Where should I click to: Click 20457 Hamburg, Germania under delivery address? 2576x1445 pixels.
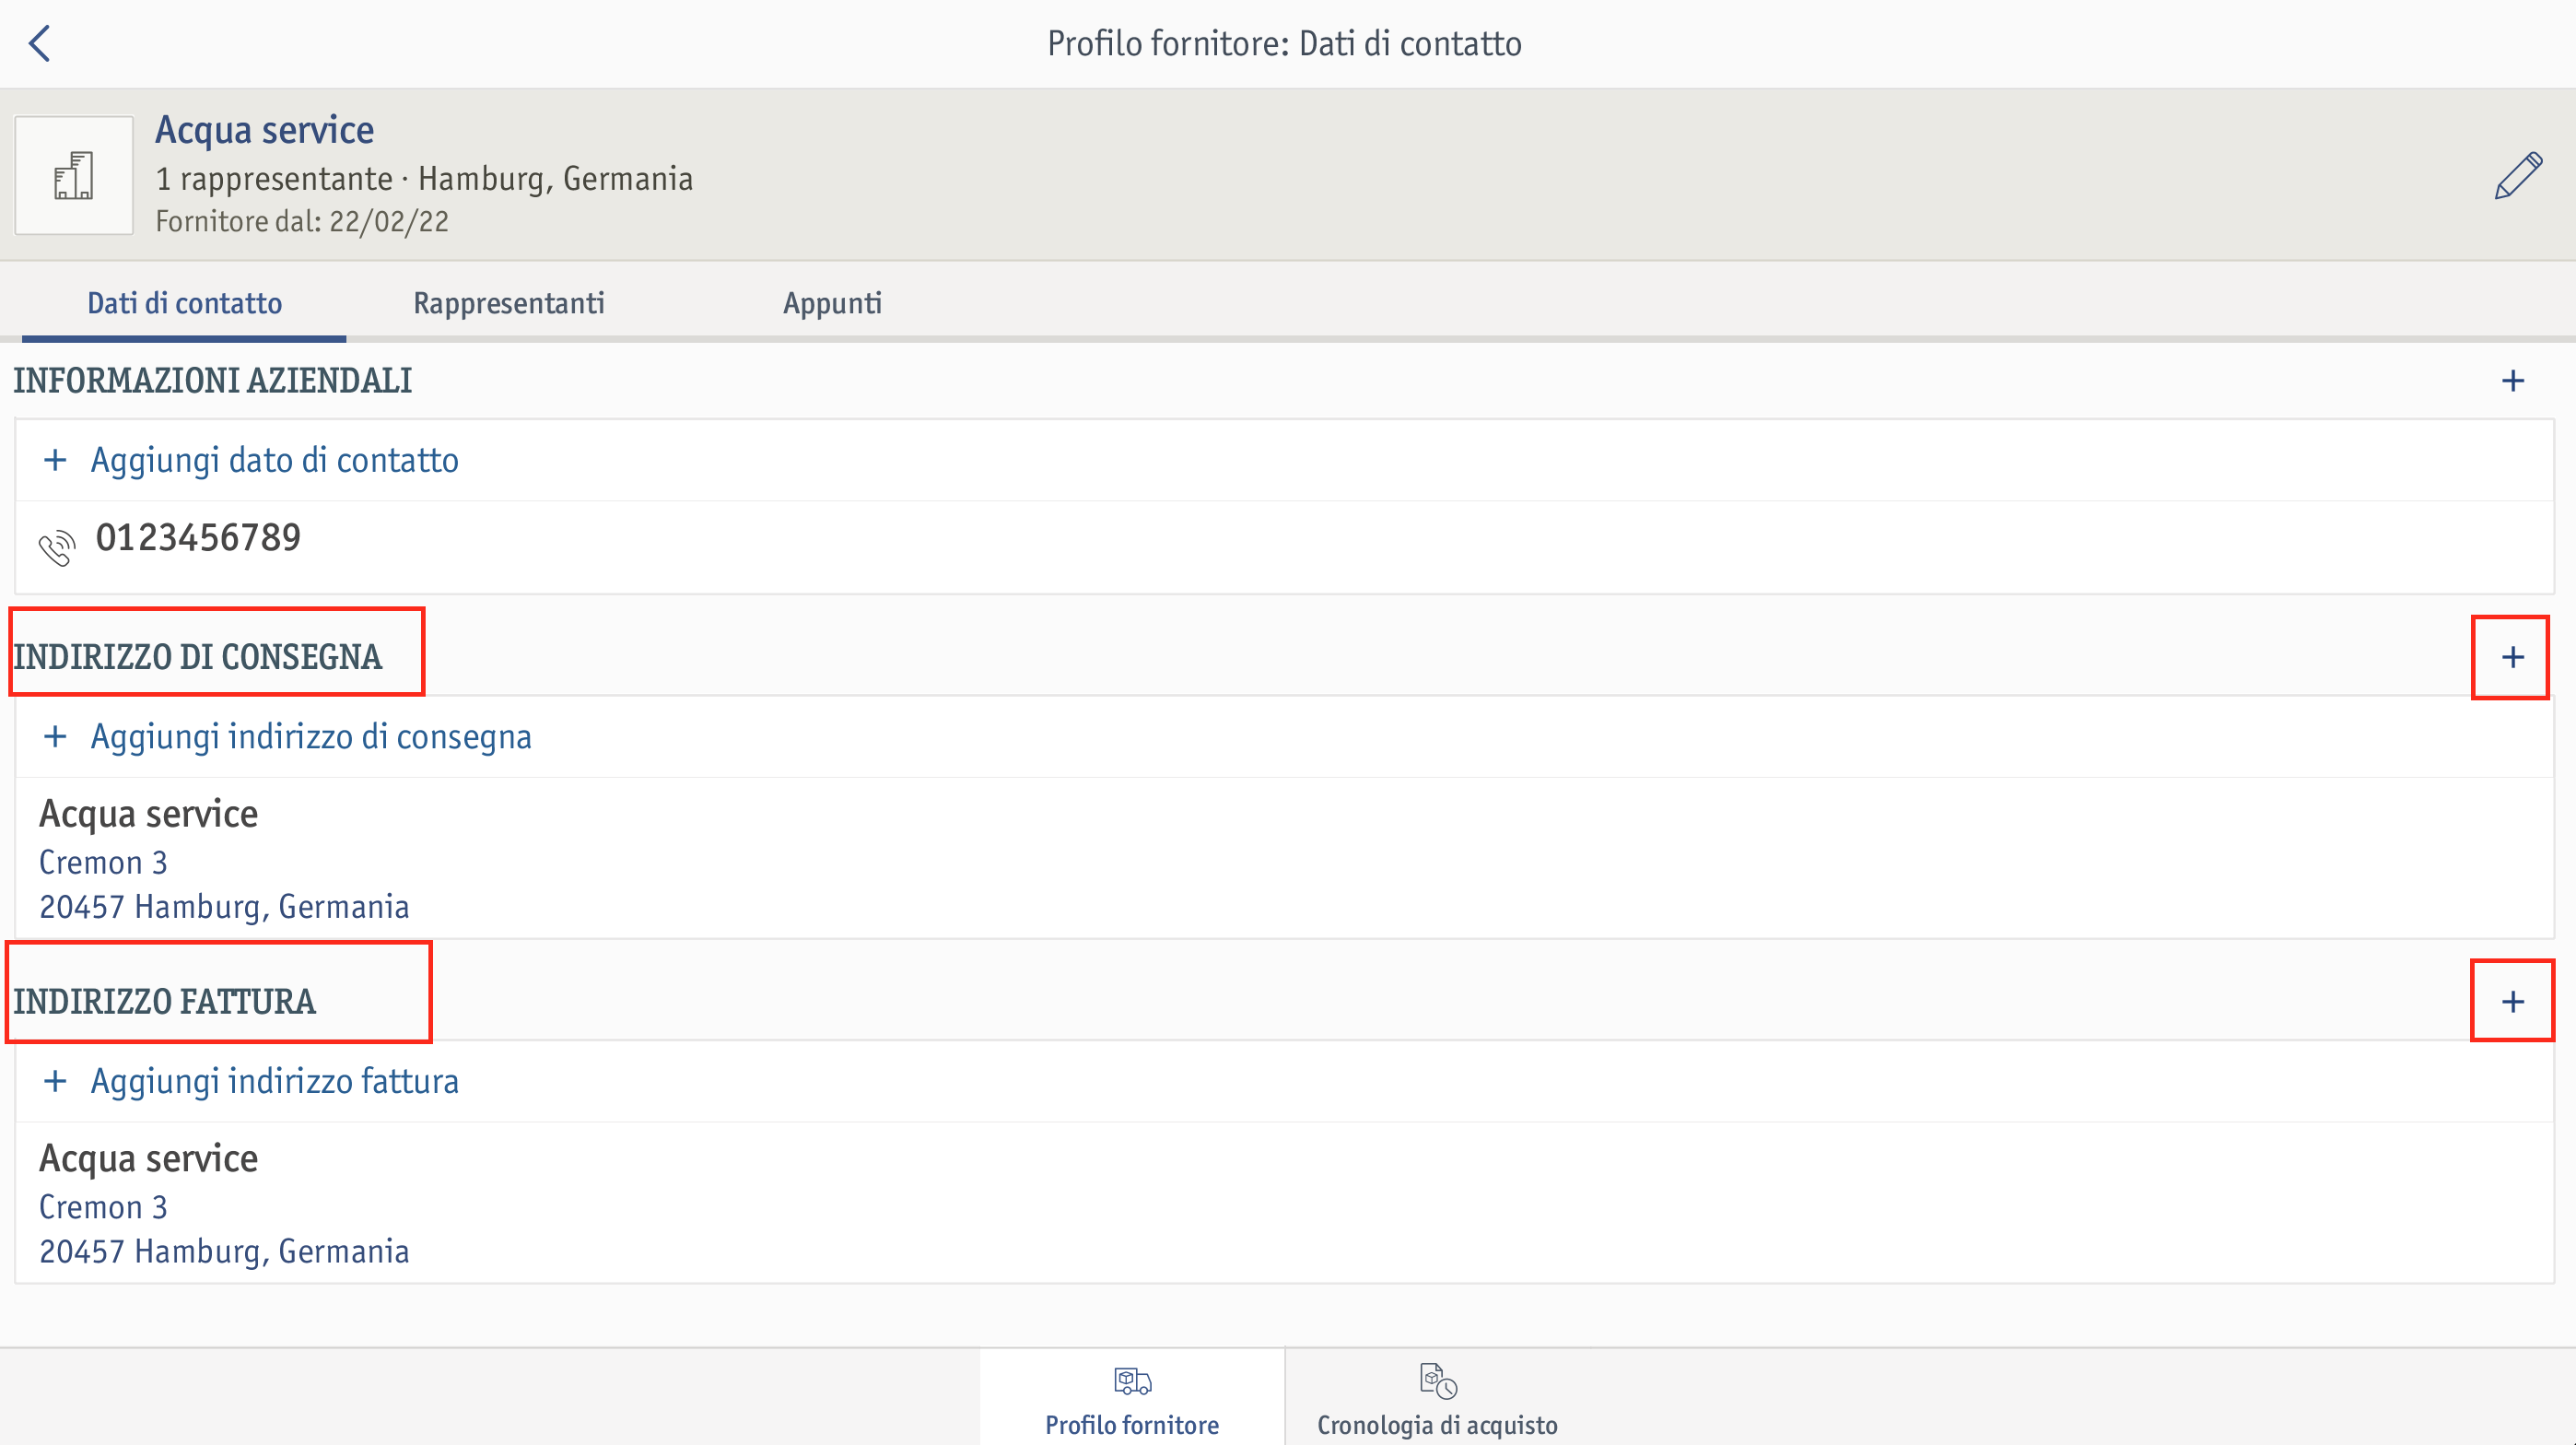pos(224,907)
